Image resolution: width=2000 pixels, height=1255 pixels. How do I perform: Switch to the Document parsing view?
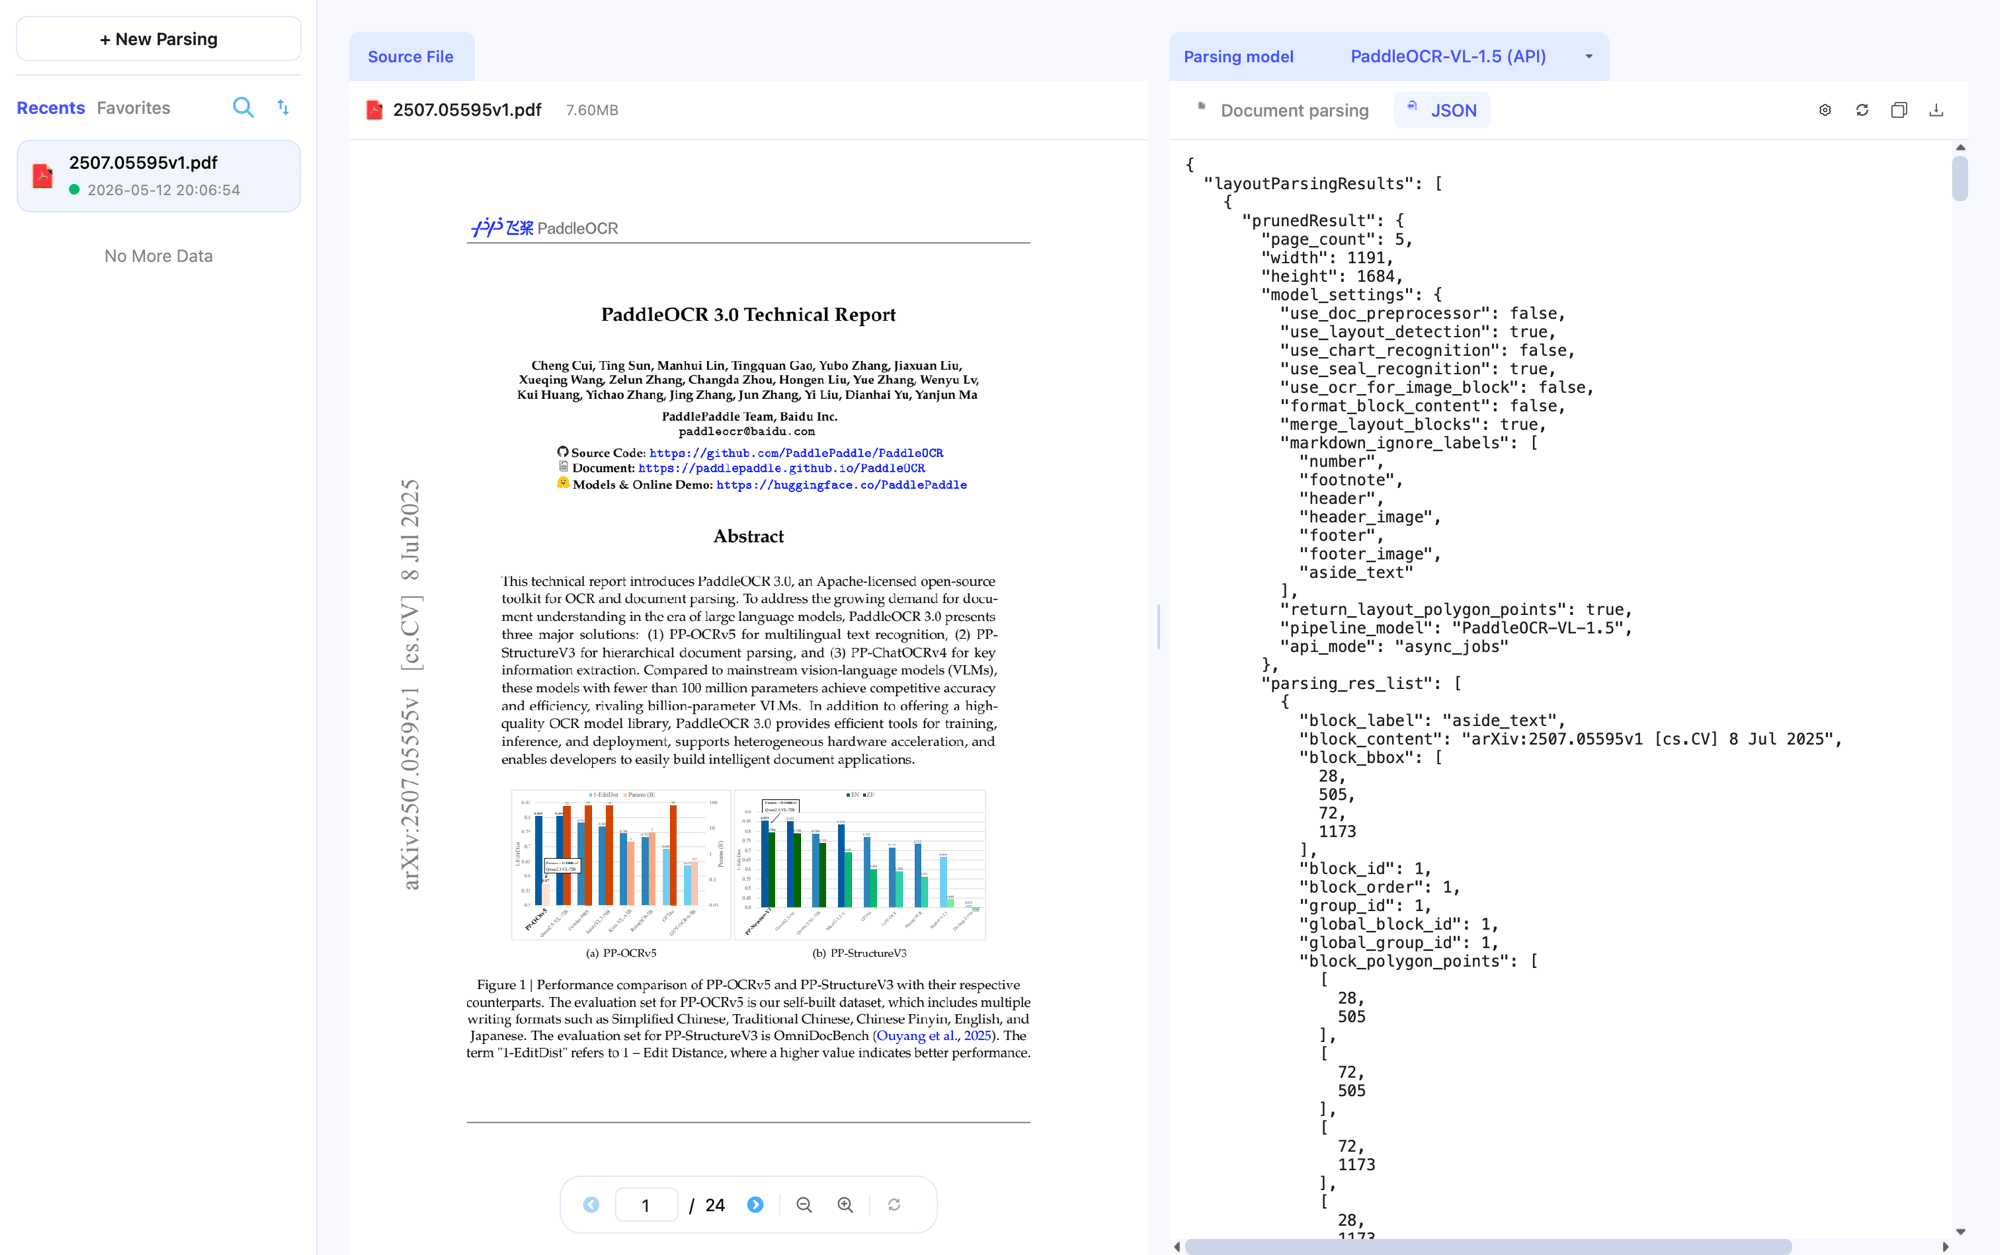(1283, 110)
